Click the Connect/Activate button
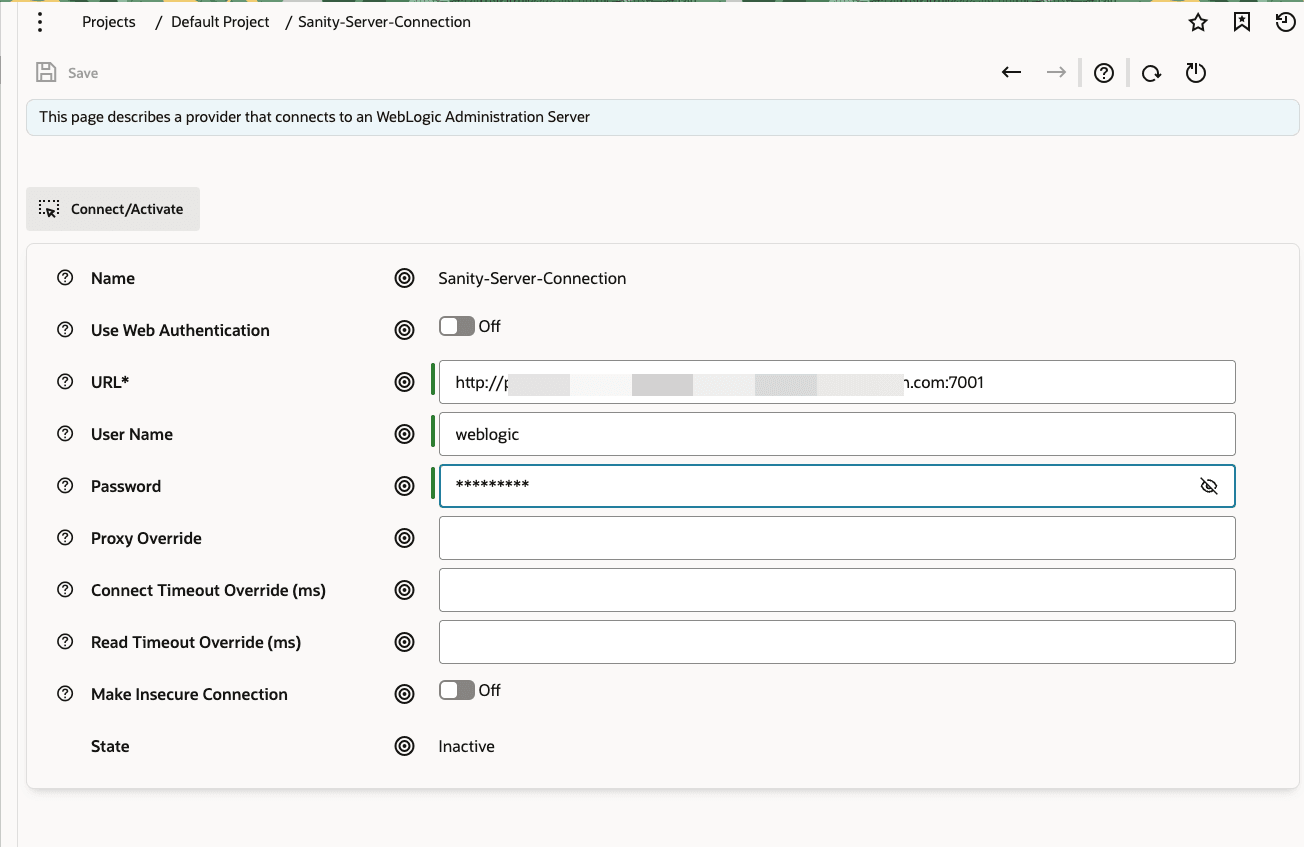The image size is (1304, 847). [x=113, y=209]
